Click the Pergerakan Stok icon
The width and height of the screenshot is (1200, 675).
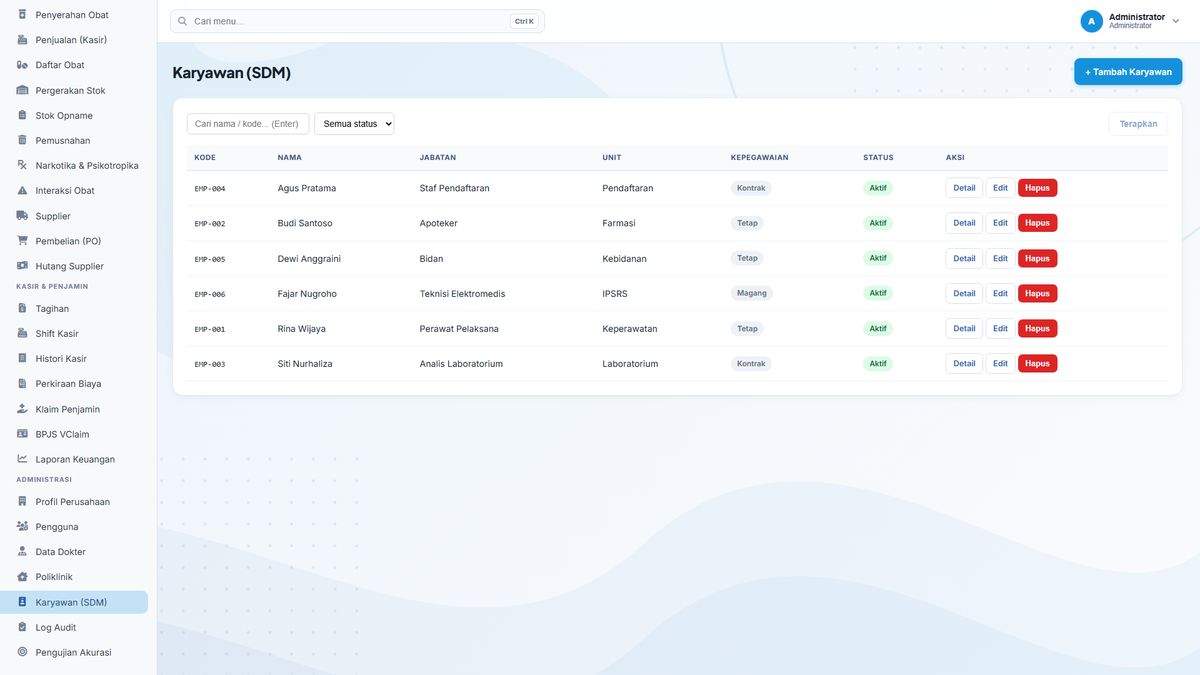click(22, 90)
